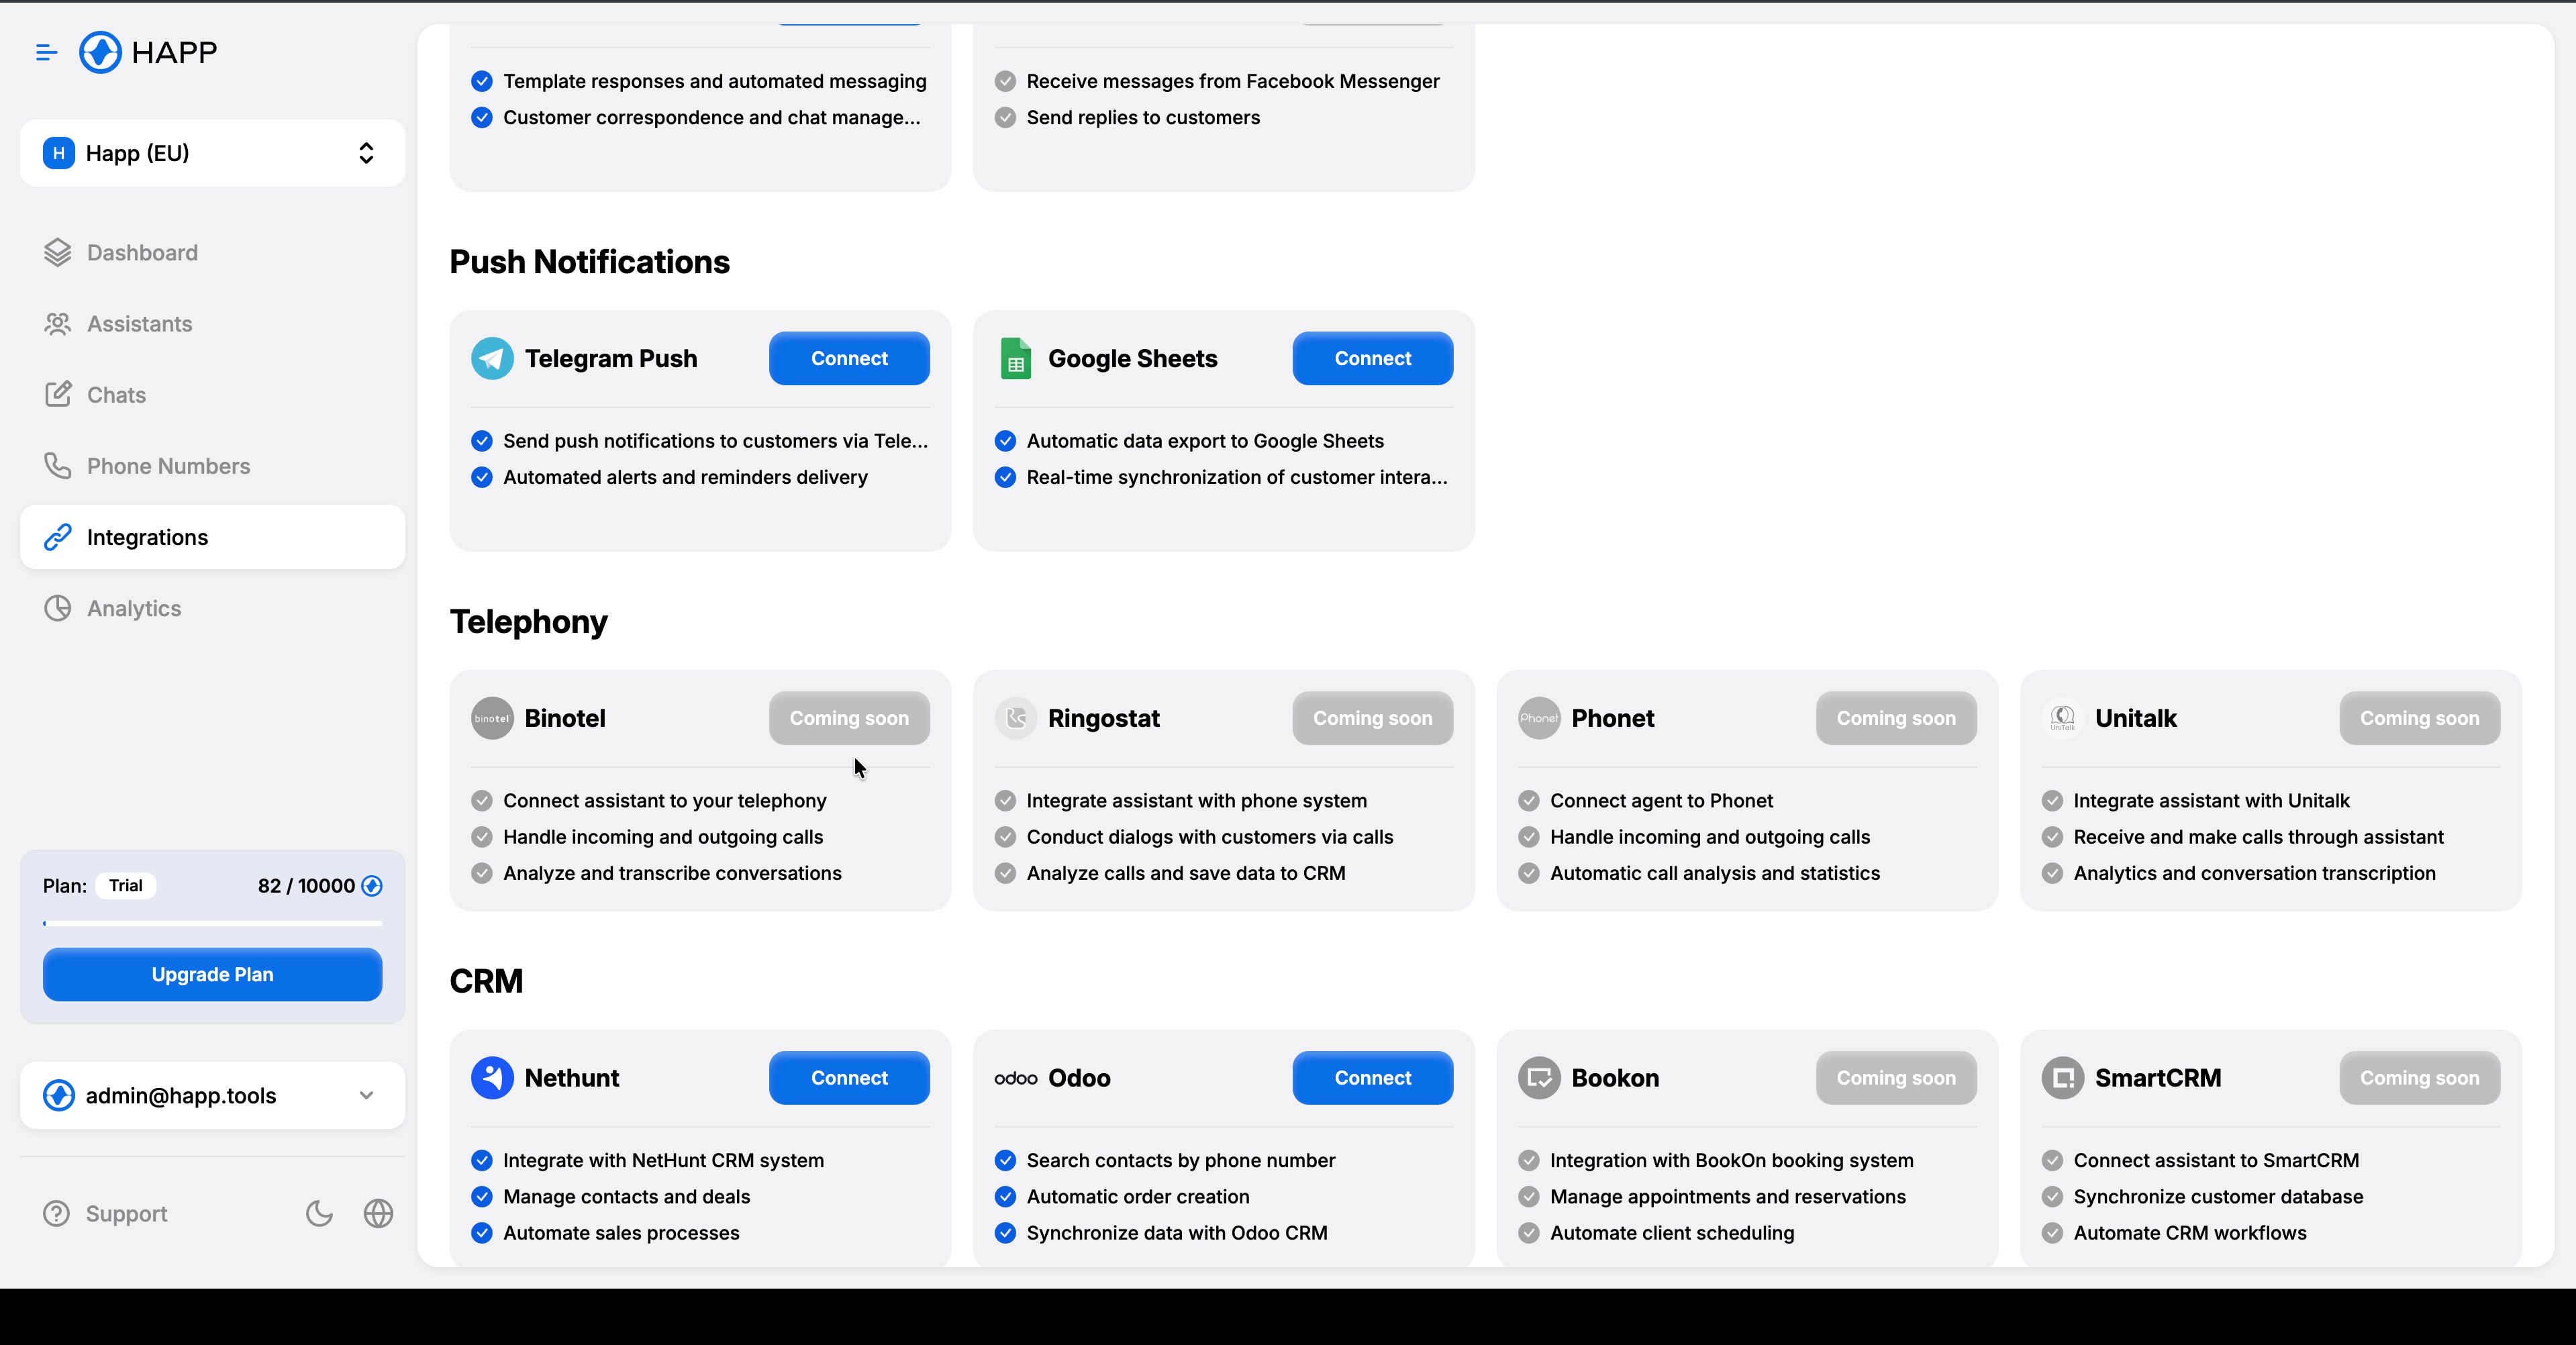The height and width of the screenshot is (1345, 2576).
Task: Collapse the sidebar menu icon
Action: [46, 52]
